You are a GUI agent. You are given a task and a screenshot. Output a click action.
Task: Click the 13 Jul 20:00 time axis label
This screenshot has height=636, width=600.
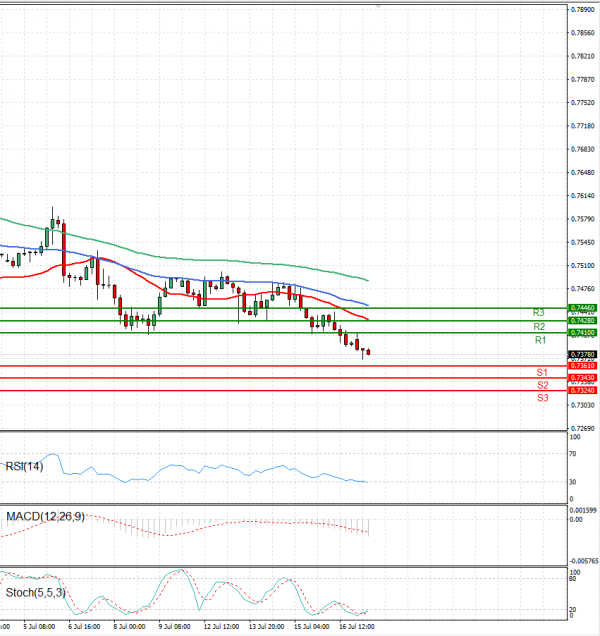point(267,627)
